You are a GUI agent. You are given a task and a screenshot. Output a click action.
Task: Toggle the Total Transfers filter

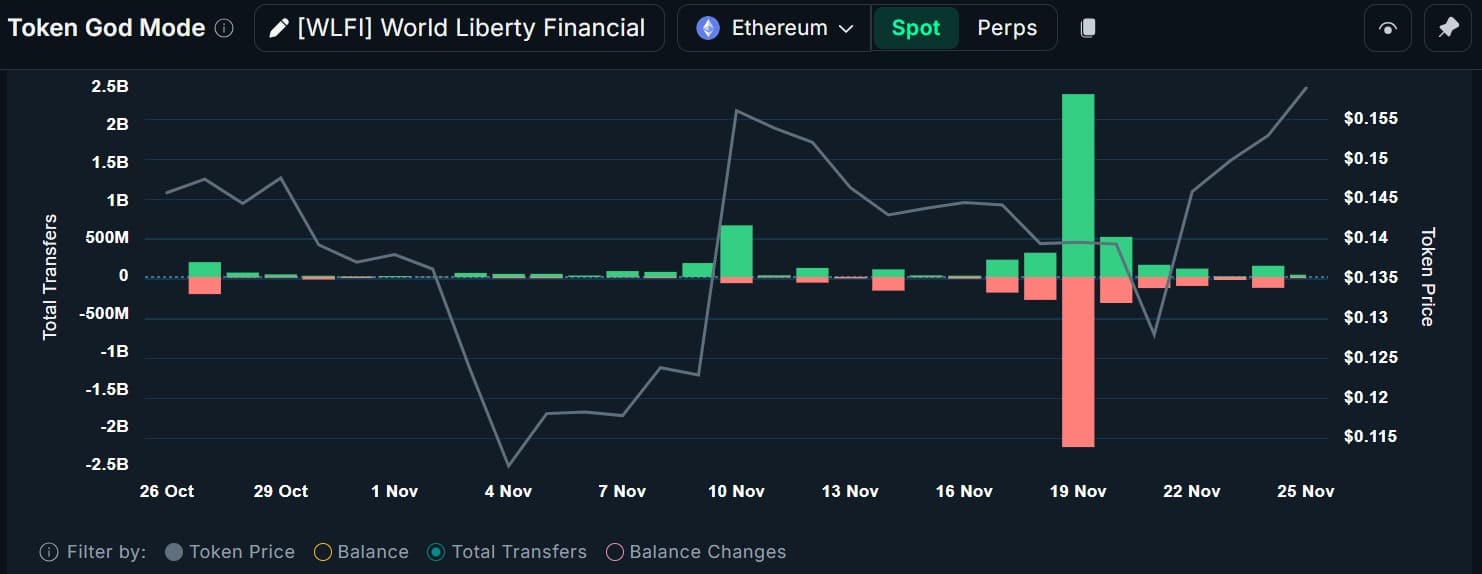507,552
